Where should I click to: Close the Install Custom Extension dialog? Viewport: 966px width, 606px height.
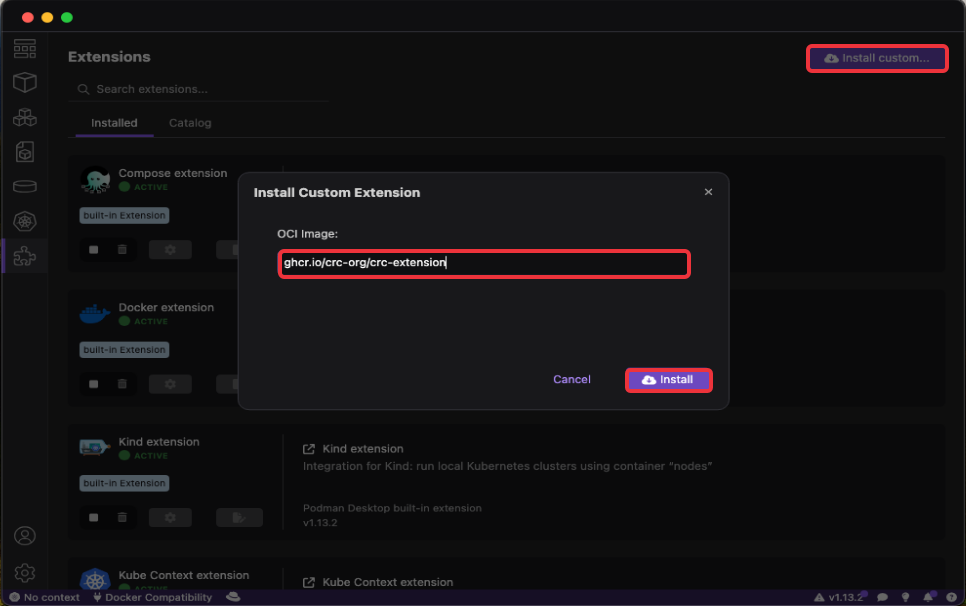708,192
